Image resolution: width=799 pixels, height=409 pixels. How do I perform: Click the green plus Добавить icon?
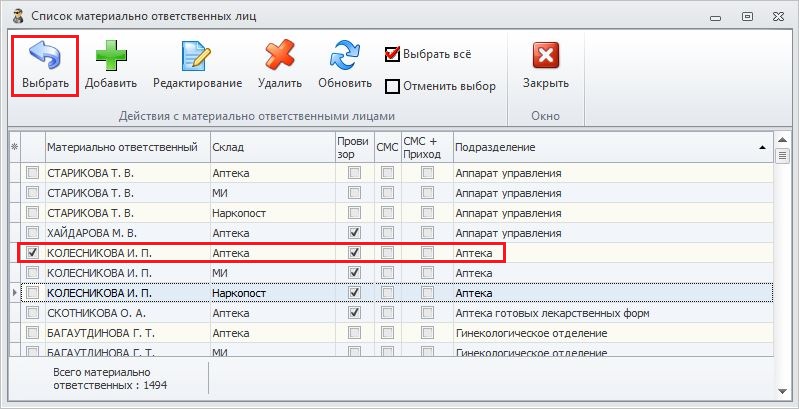coord(110,56)
